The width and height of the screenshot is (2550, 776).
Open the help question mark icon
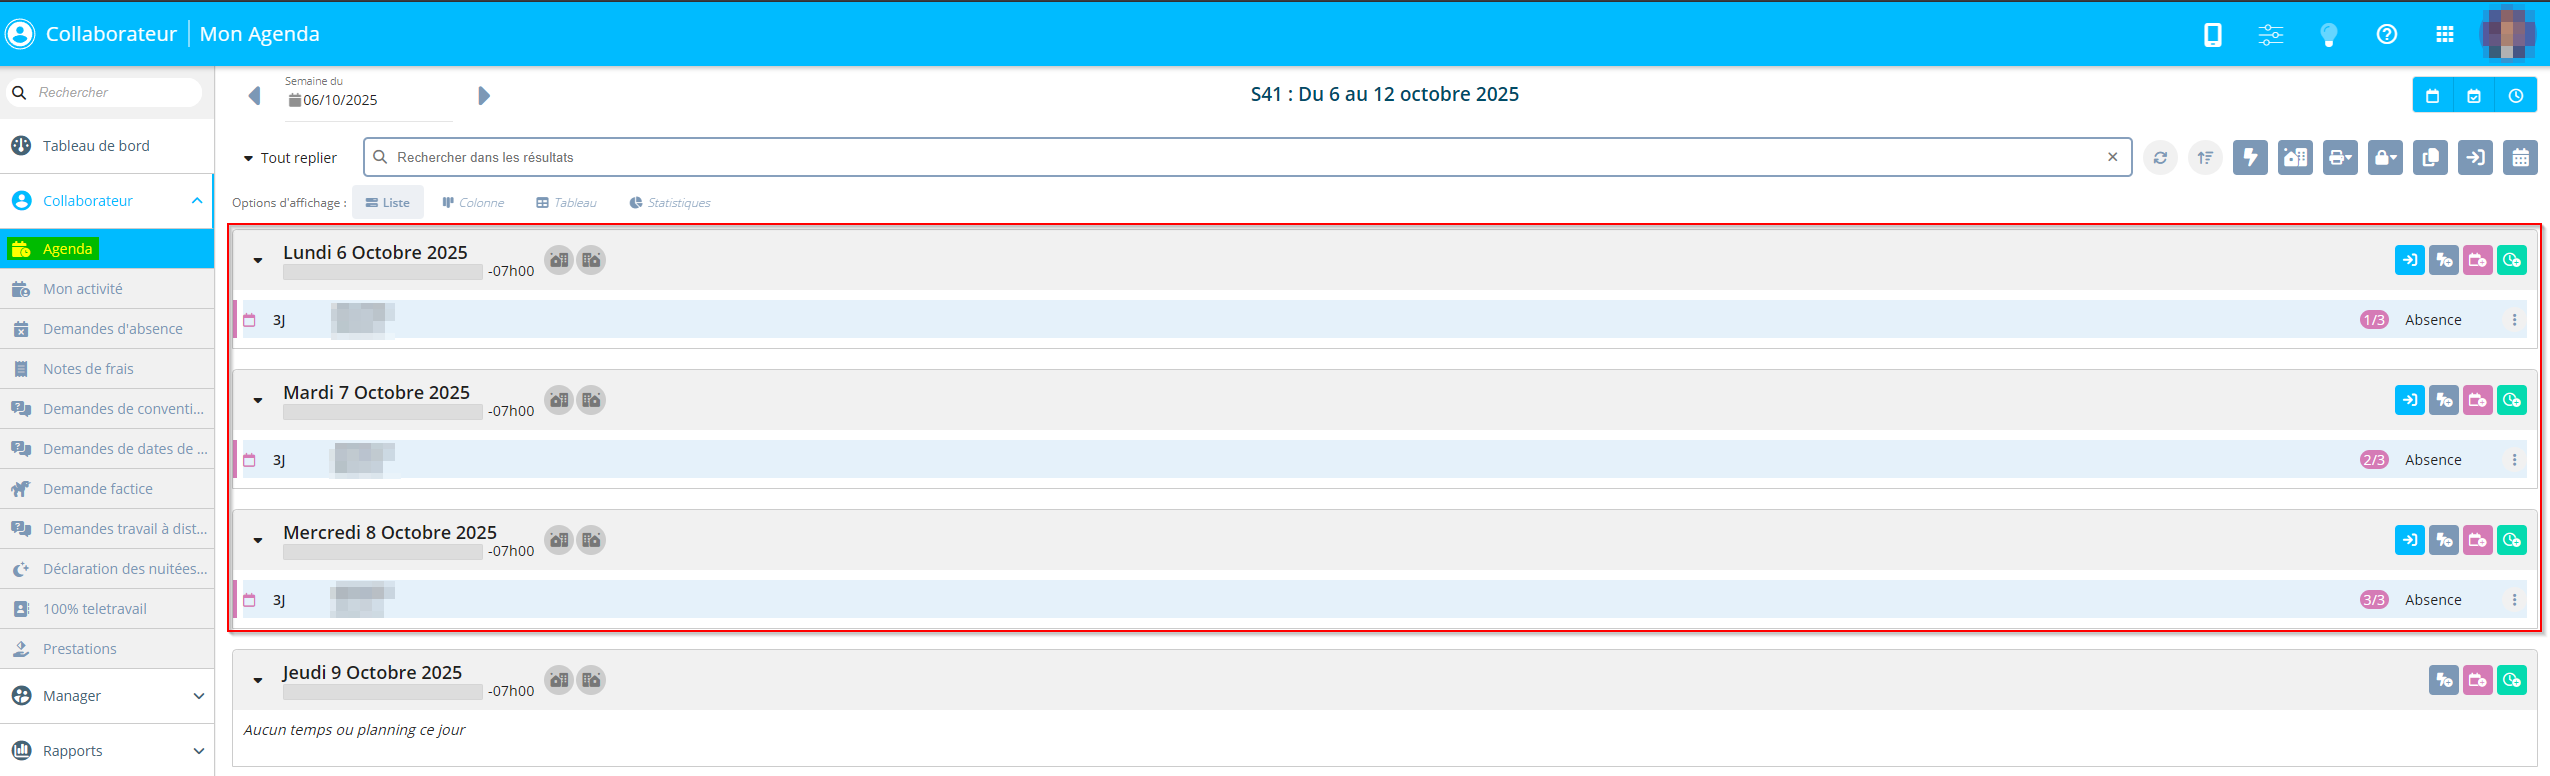coord(2387,35)
